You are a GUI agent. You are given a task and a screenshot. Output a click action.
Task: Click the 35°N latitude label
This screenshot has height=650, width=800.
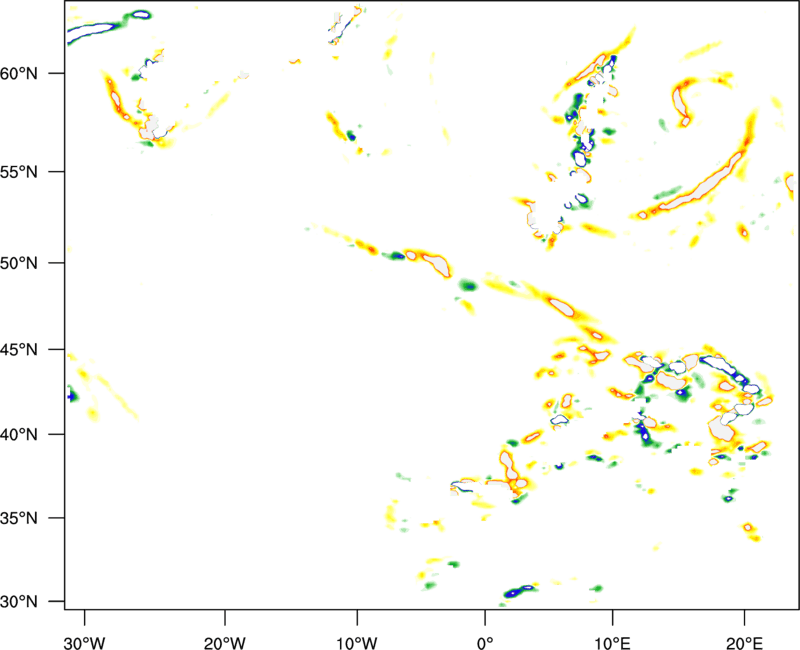point(19,518)
